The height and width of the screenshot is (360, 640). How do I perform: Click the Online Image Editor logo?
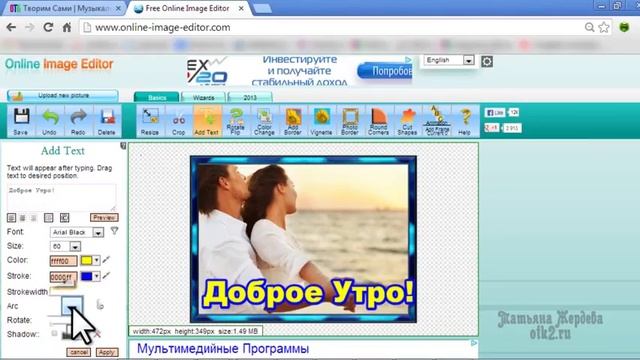59,64
